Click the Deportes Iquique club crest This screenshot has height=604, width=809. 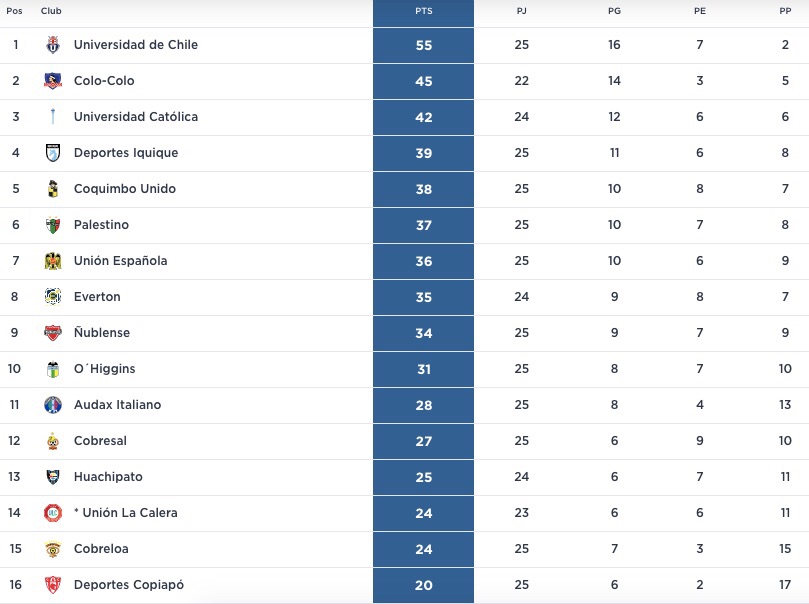(53, 153)
